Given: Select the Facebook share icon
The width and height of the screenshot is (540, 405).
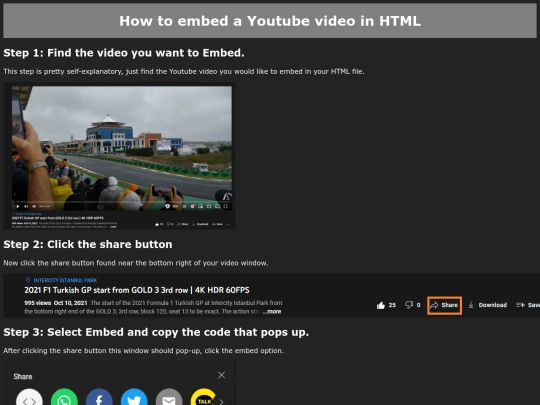Looking at the screenshot, I should tap(99, 398).
